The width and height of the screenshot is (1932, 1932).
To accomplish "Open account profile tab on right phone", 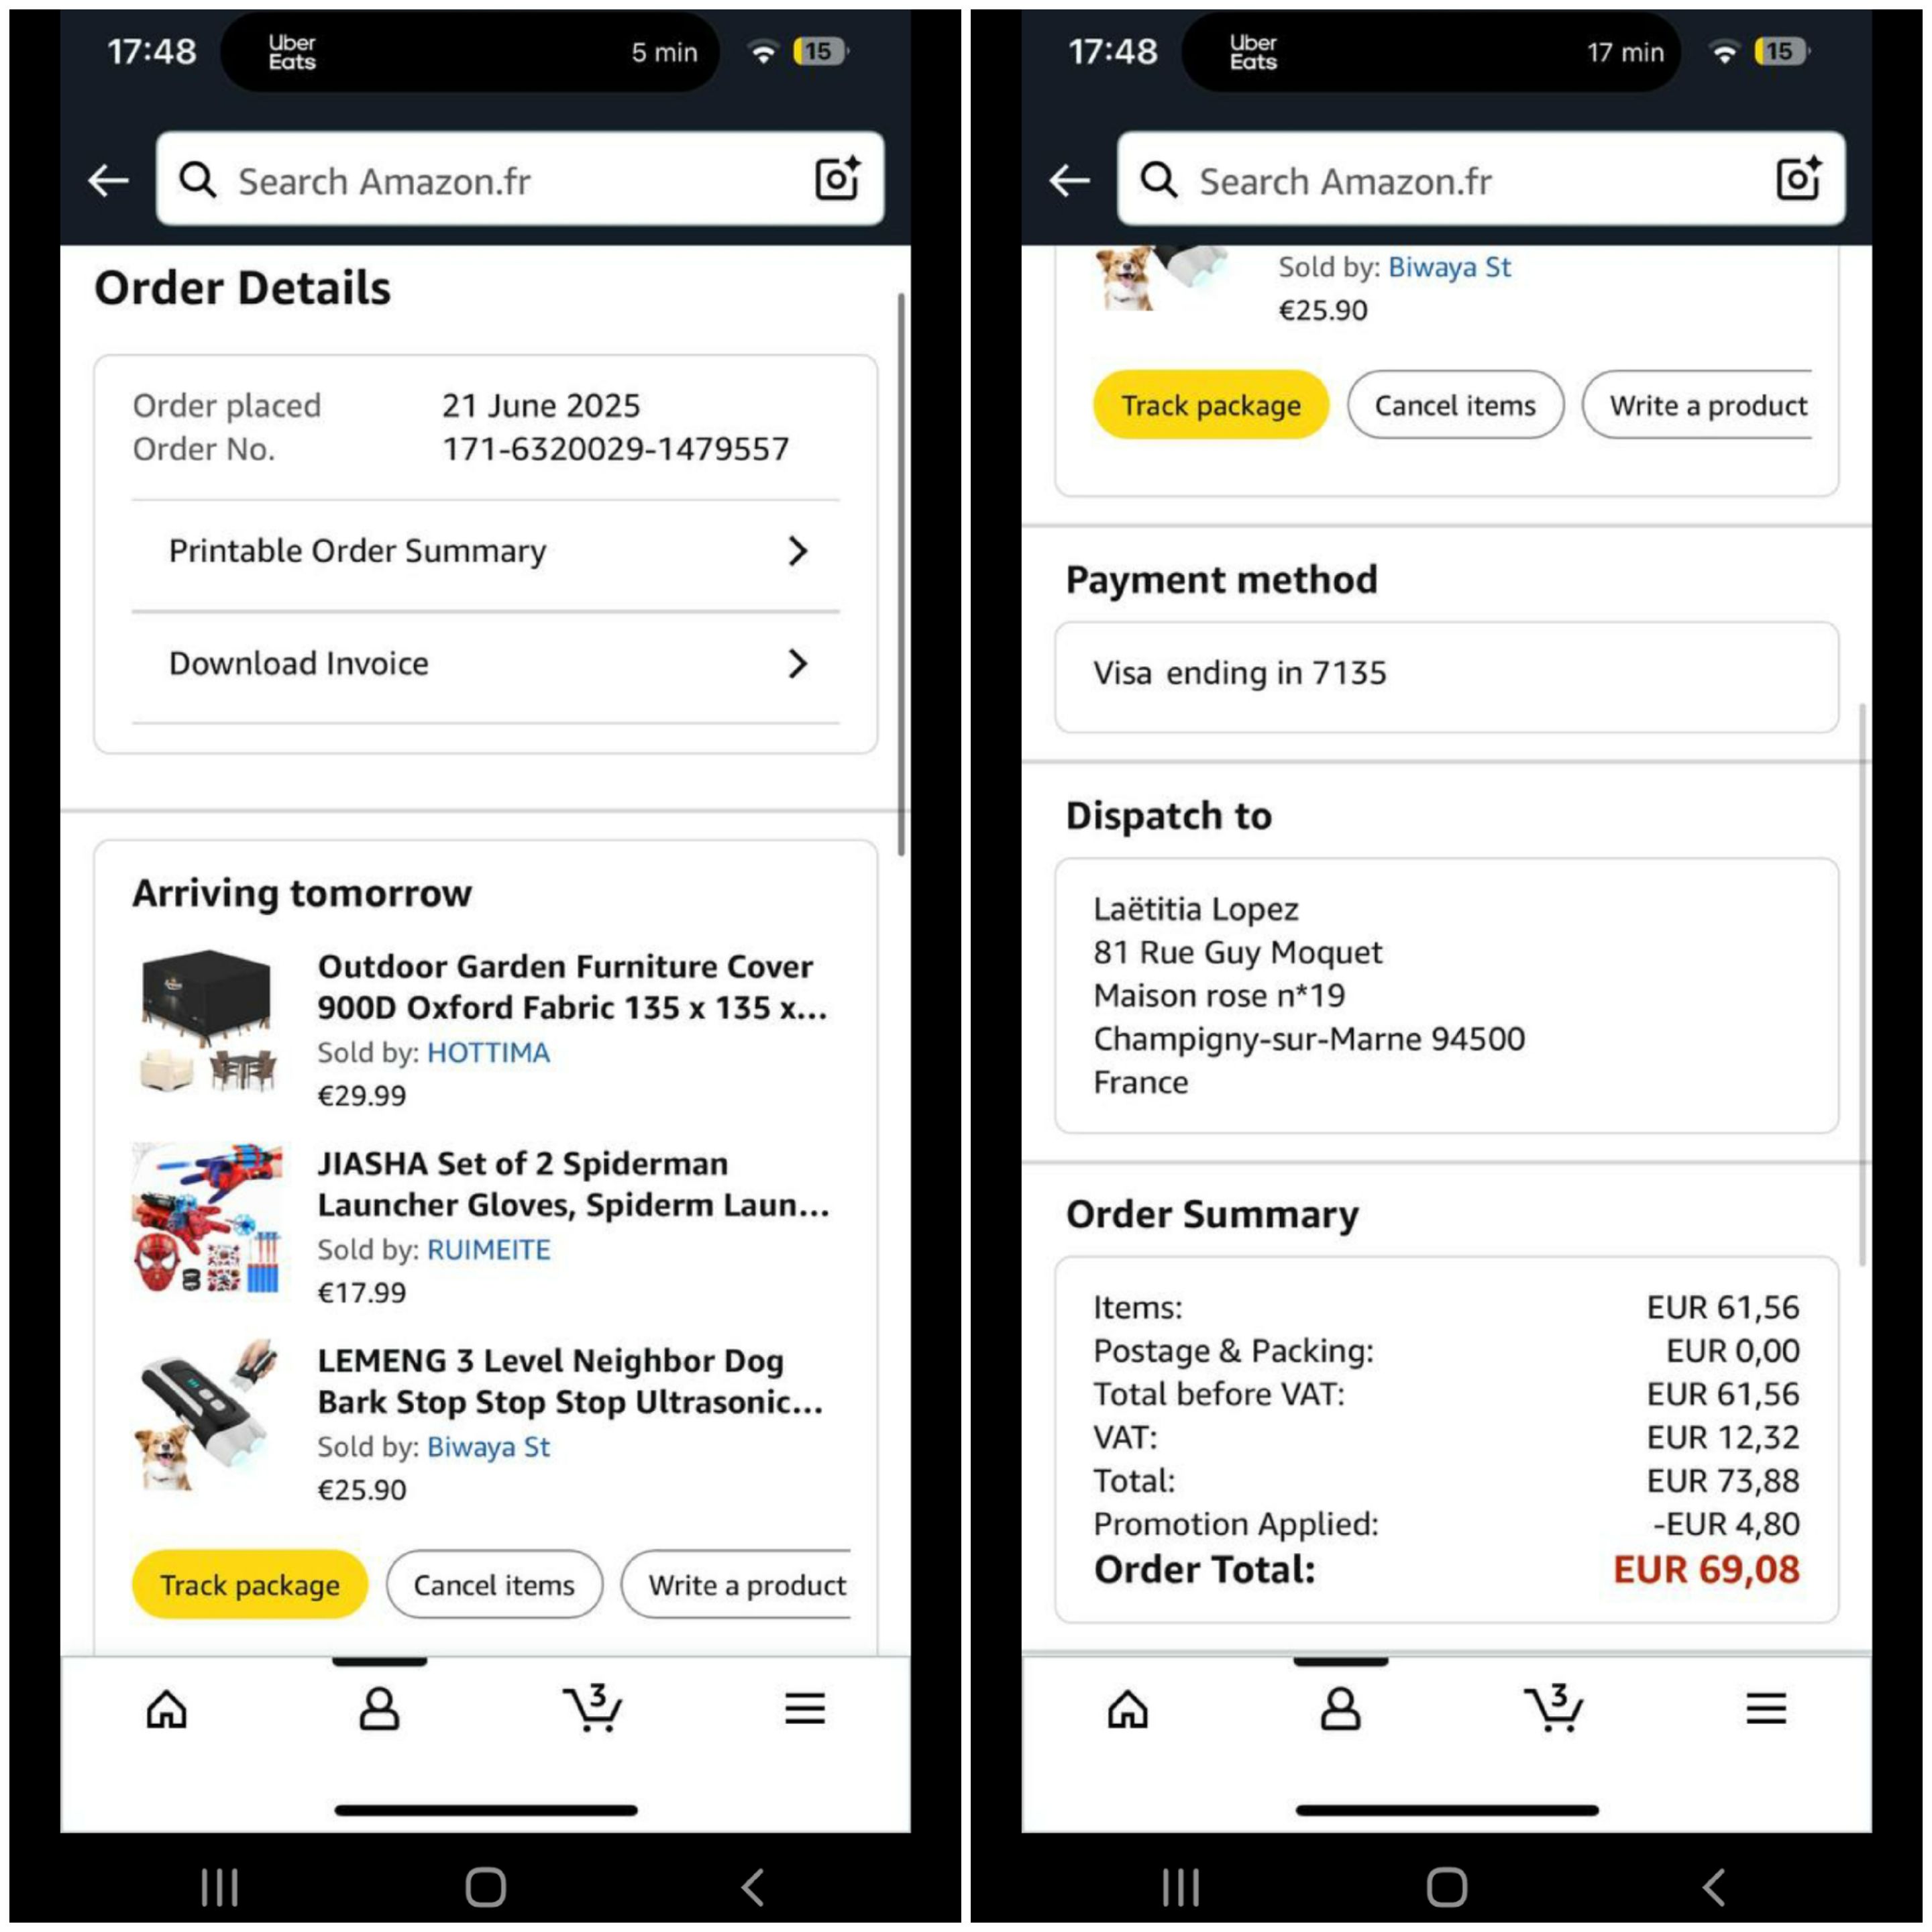I will [x=1340, y=1709].
